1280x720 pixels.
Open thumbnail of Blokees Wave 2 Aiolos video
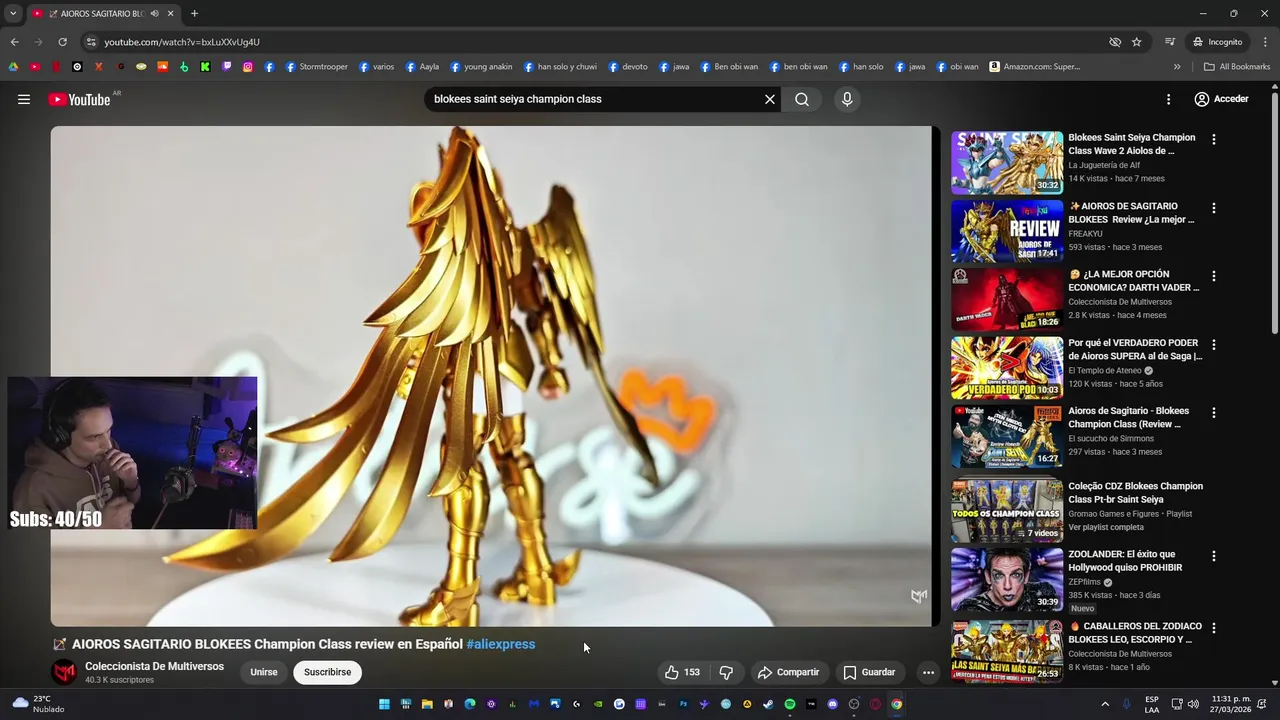click(1007, 162)
